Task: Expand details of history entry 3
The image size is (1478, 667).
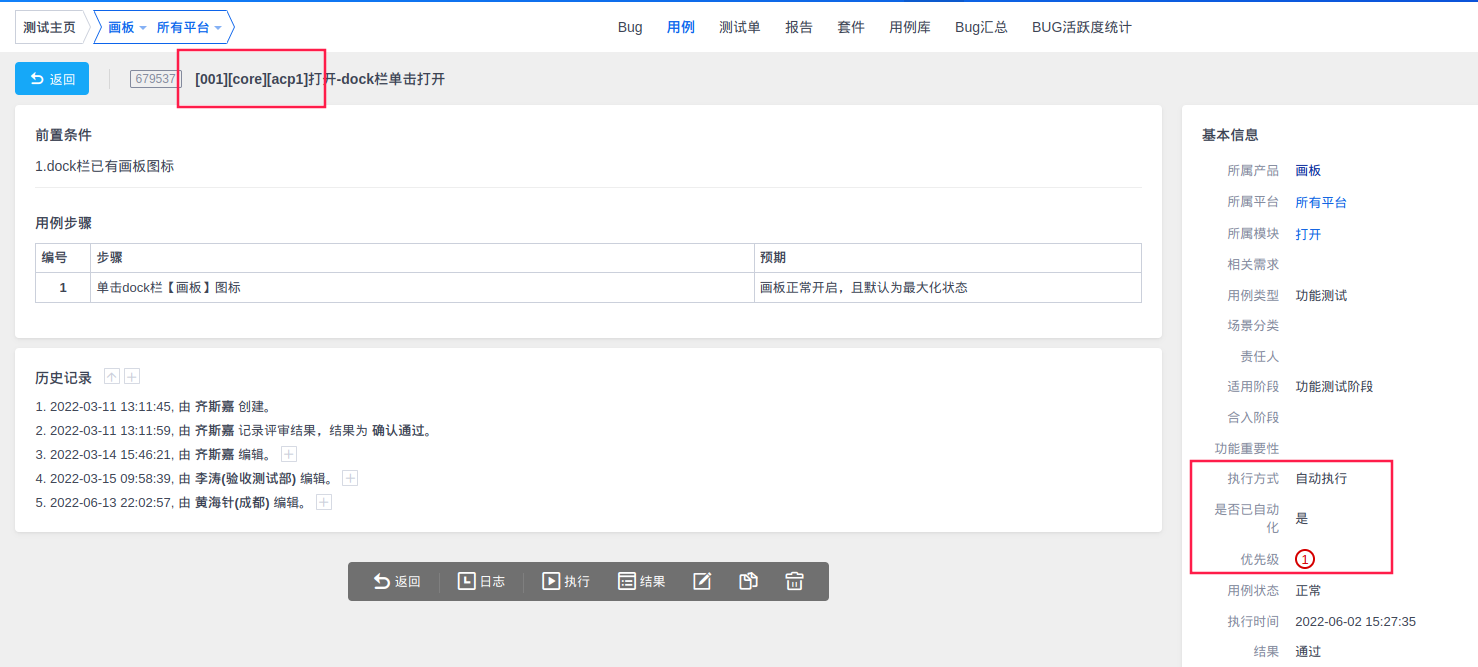Action: click(289, 454)
